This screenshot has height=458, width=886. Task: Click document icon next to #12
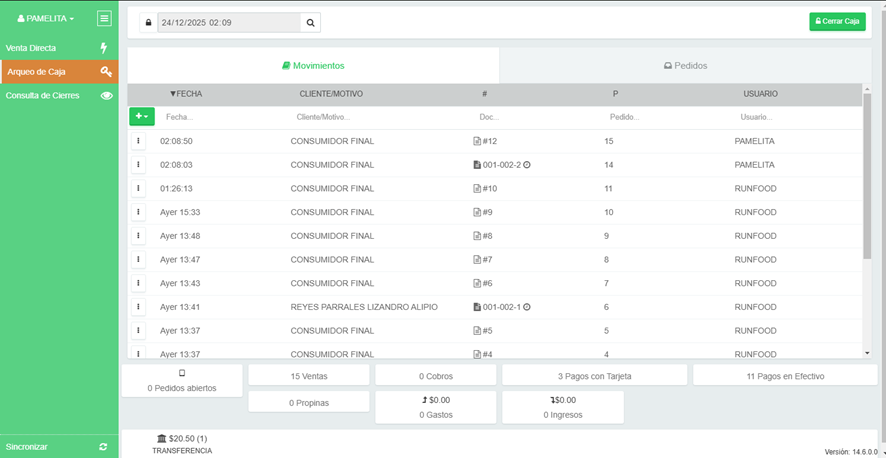click(x=477, y=141)
